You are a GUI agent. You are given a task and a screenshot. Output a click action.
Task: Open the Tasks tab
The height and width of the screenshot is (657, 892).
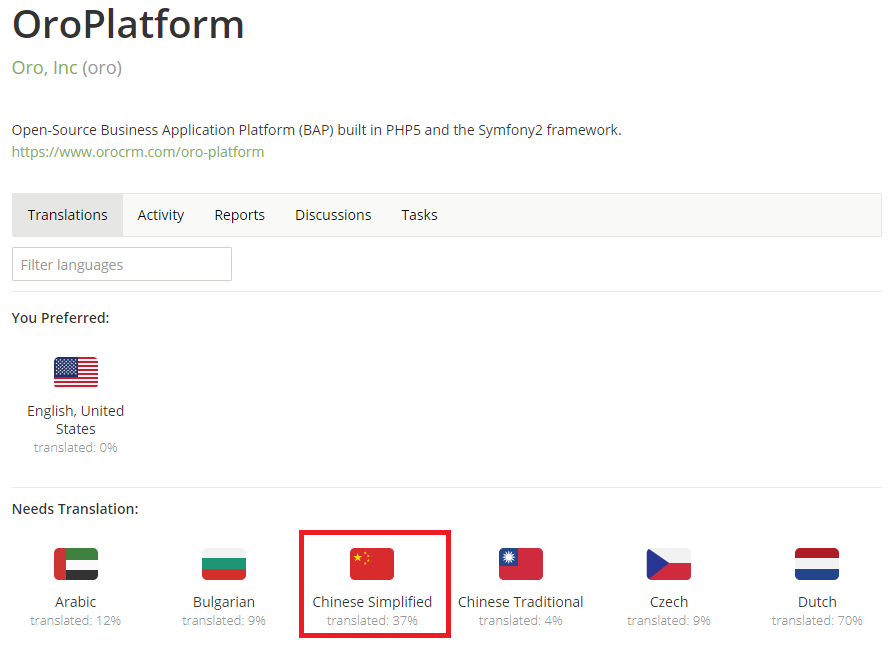point(419,215)
